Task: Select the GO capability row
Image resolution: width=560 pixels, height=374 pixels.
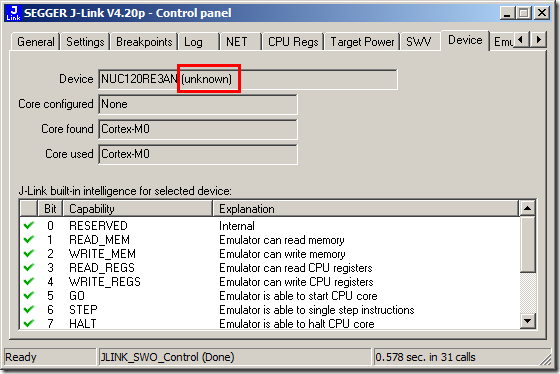Action: pyautogui.click(x=270, y=295)
